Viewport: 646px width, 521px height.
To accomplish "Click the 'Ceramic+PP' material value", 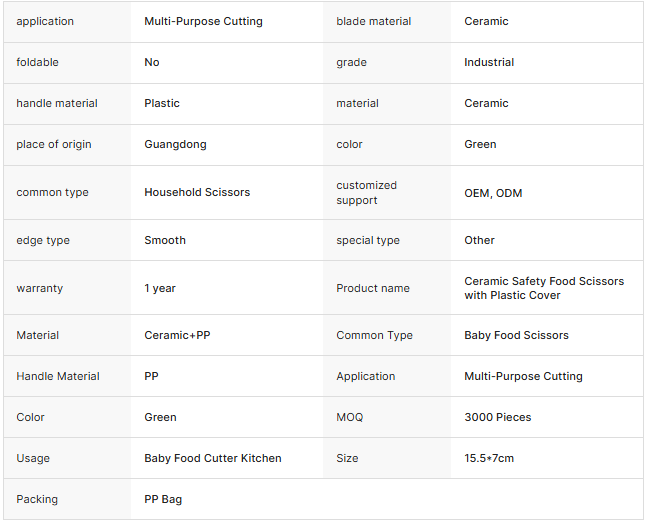I will coord(177,335).
